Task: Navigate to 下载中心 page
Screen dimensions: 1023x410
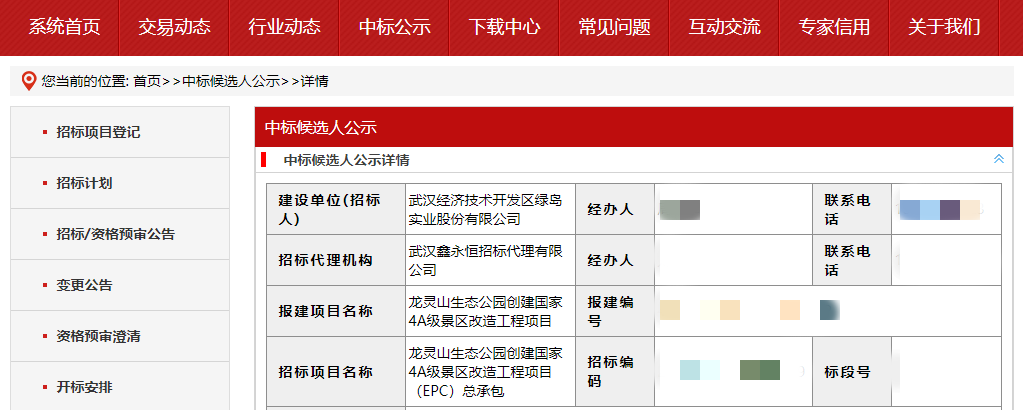Action: point(504,27)
